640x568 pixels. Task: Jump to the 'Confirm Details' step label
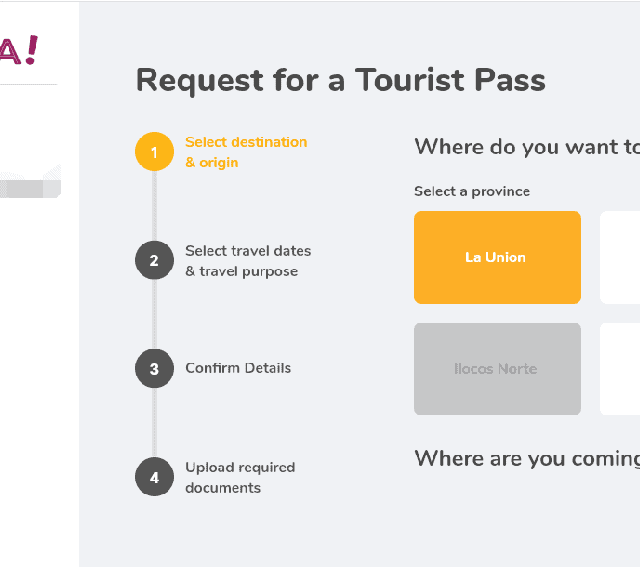tap(238, 368)
